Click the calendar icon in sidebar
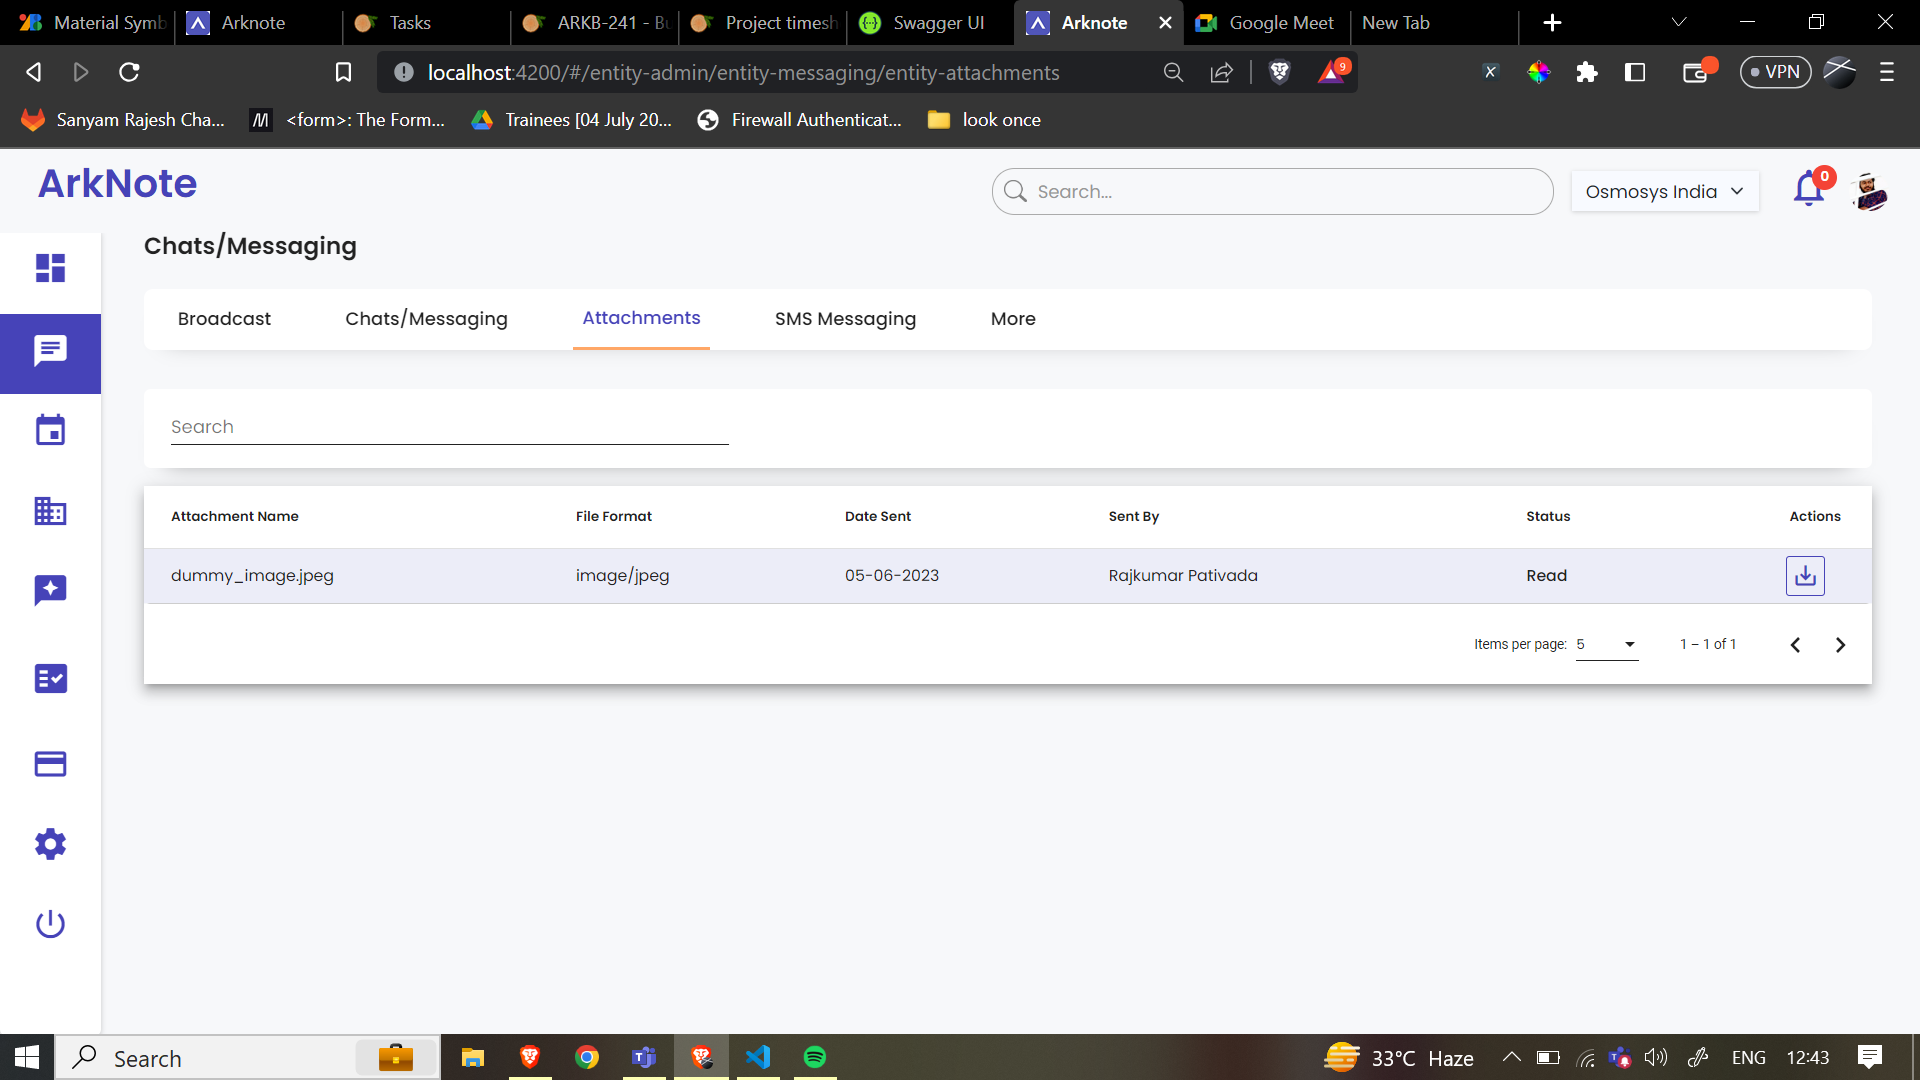 (50, 430)
